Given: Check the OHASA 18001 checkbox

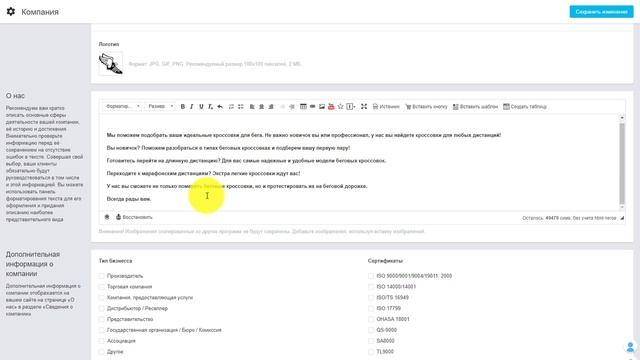Looking at the screenshot, I should [x=371, y=319].
